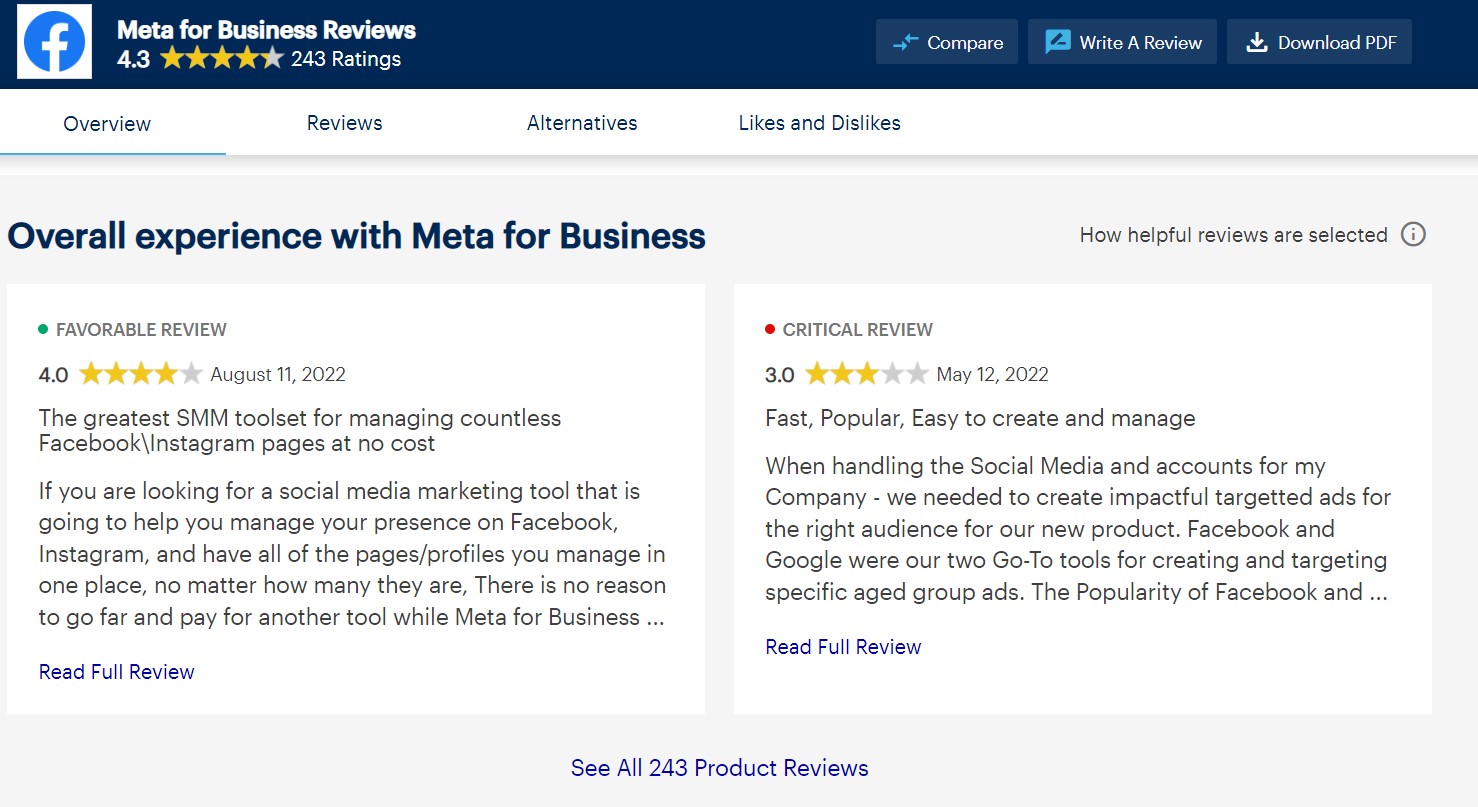This screenshot has width=1478, height=807.
Task: Click See All 243 Product Reviews
Action: [x=719, y=768]
